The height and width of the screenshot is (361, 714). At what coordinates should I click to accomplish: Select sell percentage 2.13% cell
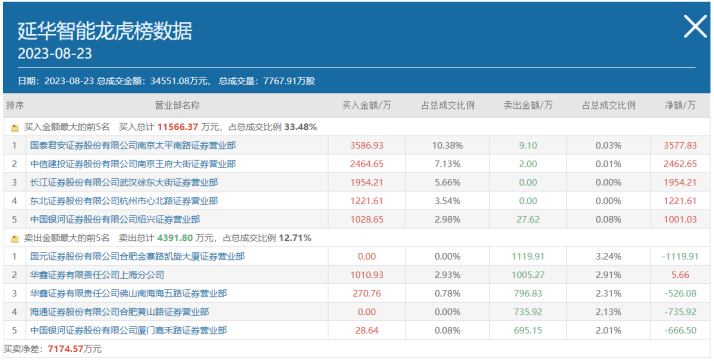click(x=608, y=312)
